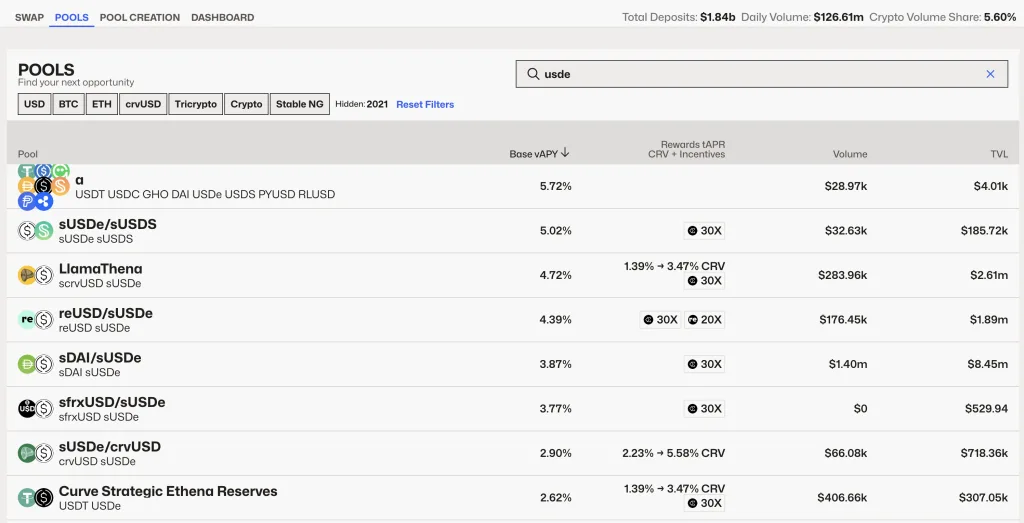Click the Crypto Volume Share 5.60% stat
Viewport: 1024px width, 523px height.
[x=942, y=18]
